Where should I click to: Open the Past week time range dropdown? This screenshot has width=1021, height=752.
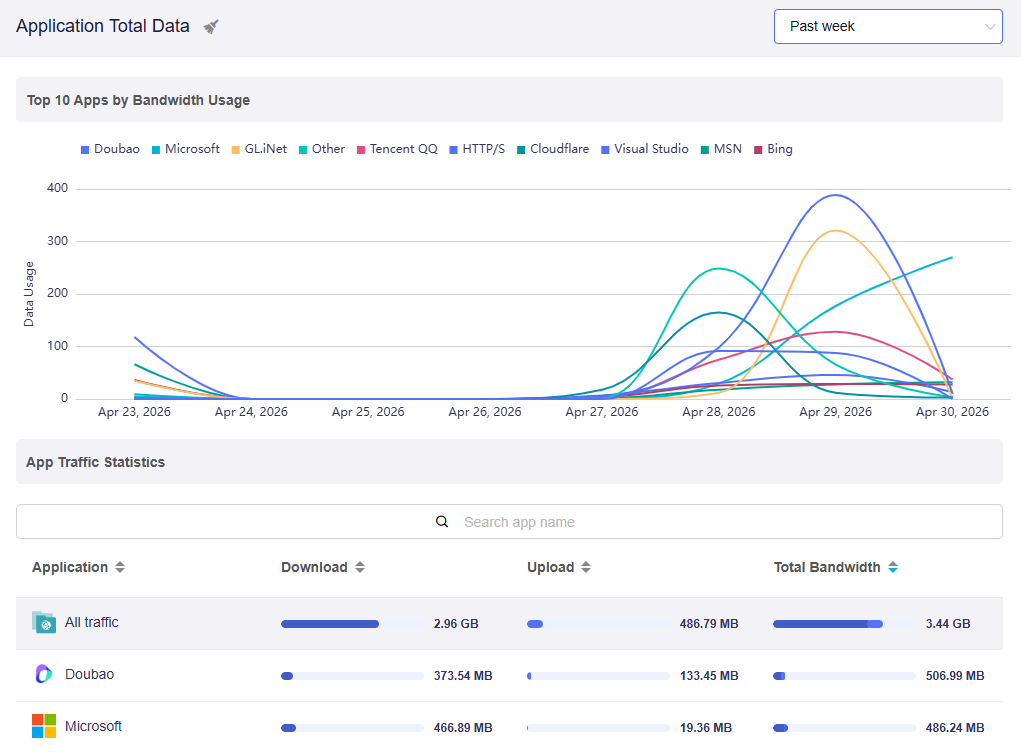pyautogui.click(x=888, y=27)
